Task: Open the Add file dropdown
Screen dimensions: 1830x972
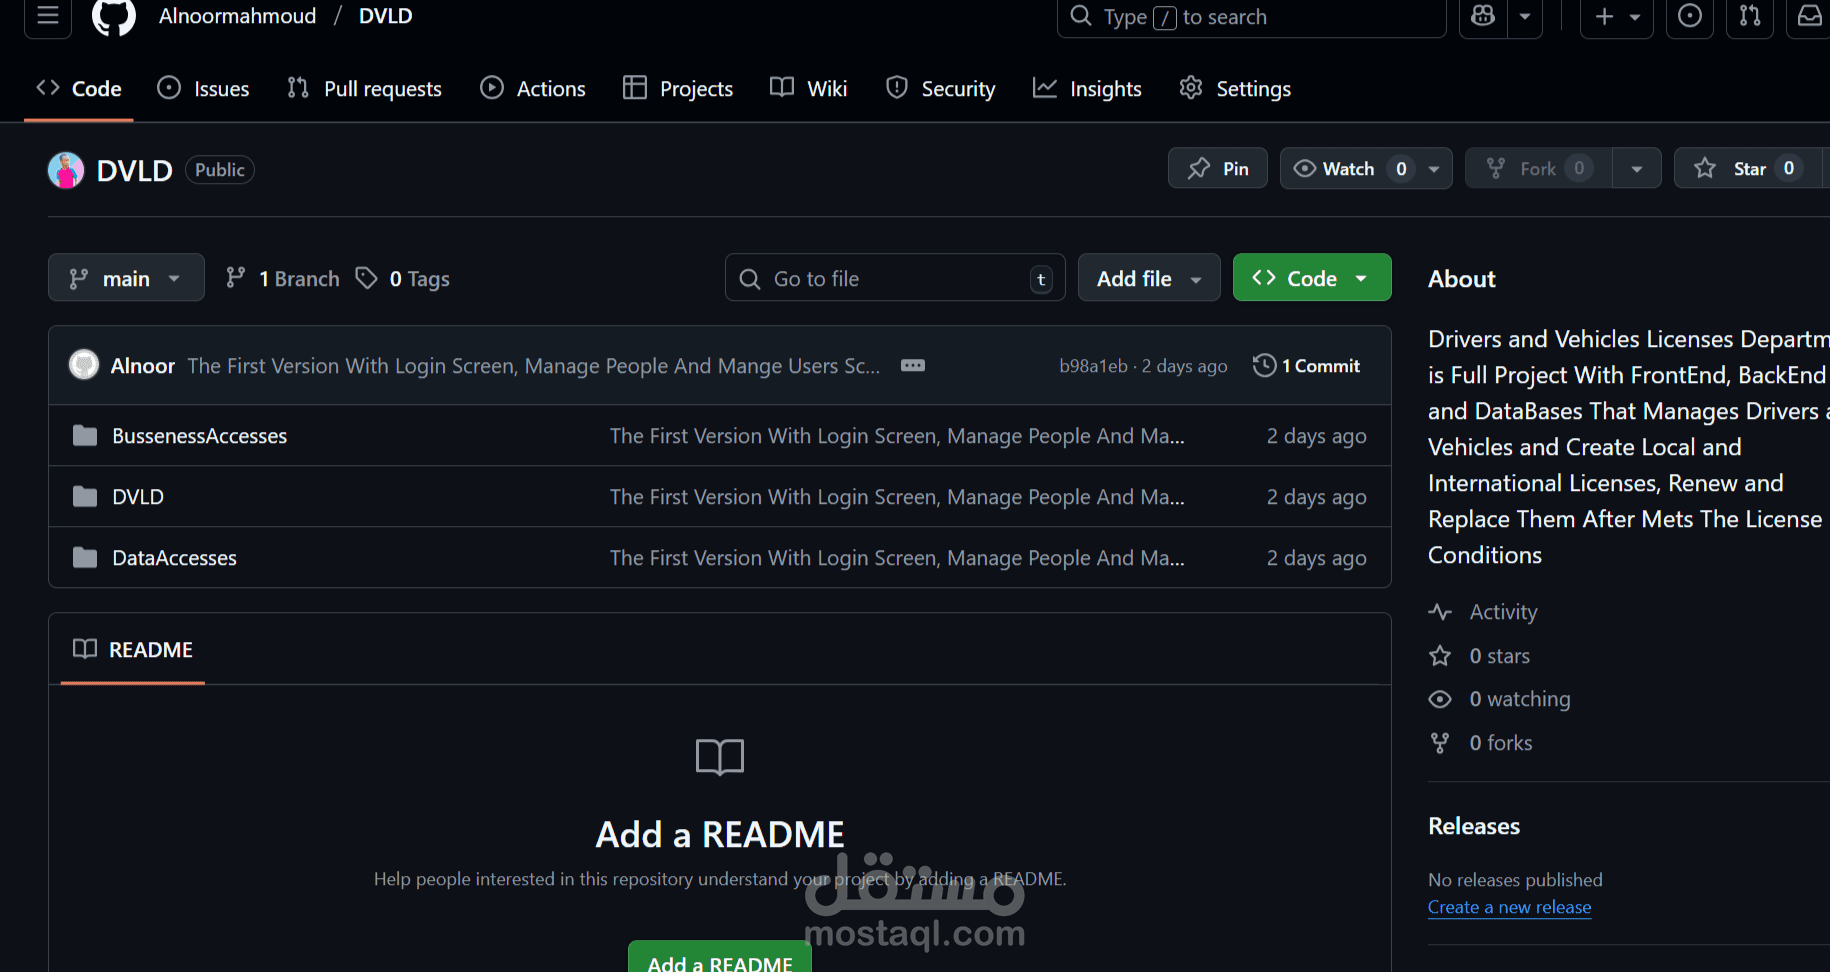Action: [1149, 277]
